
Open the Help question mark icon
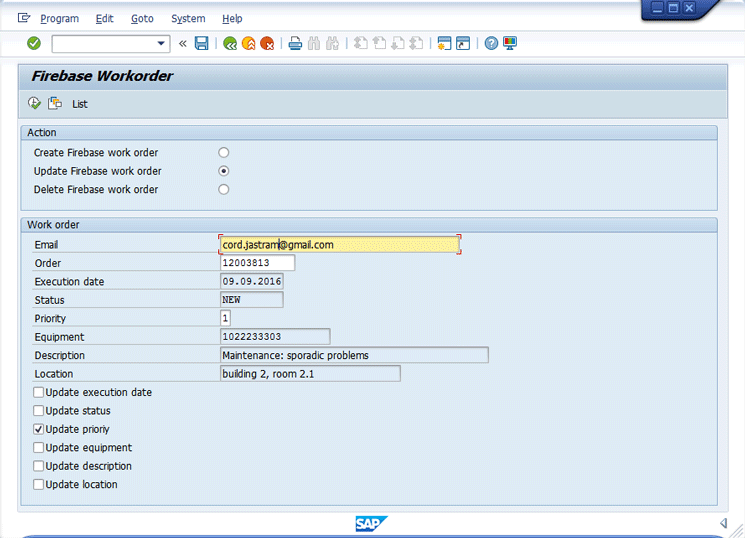[491, 43]
